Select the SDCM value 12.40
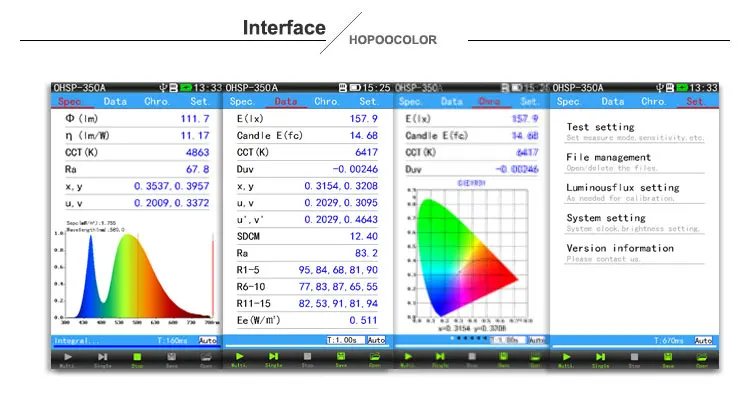 tap(364, 236)
